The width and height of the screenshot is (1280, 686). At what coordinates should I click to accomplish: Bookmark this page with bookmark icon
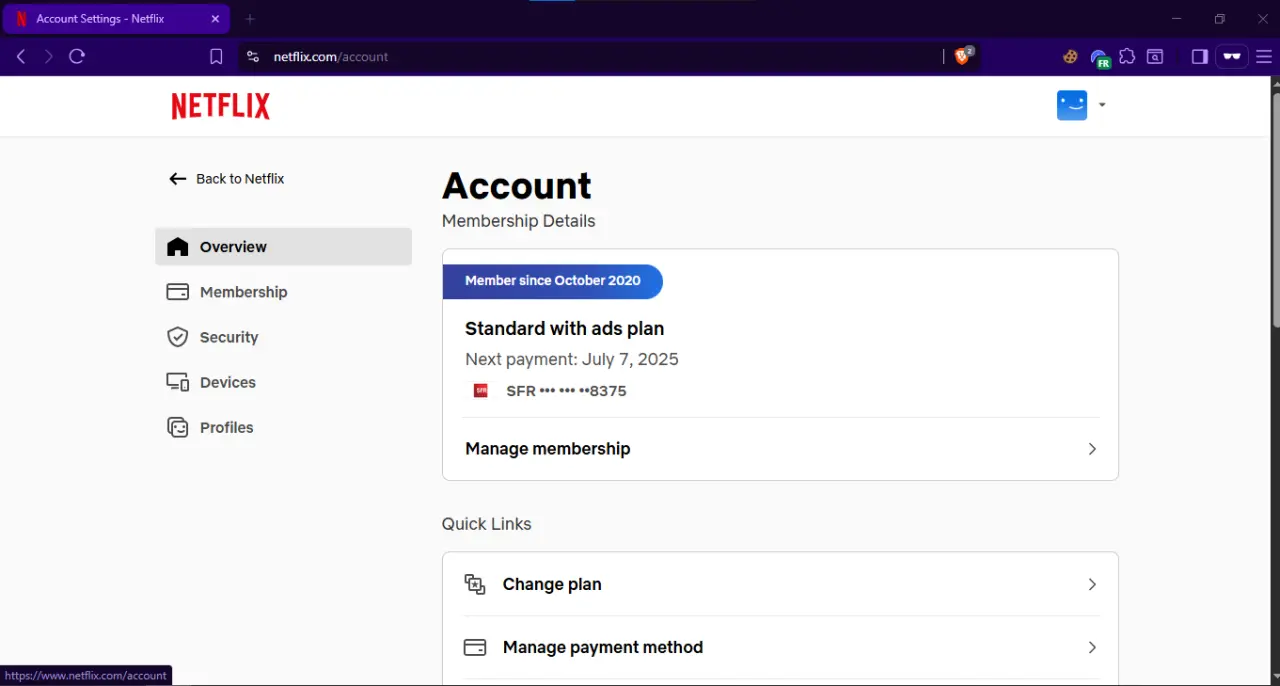(x=216, y=57)
